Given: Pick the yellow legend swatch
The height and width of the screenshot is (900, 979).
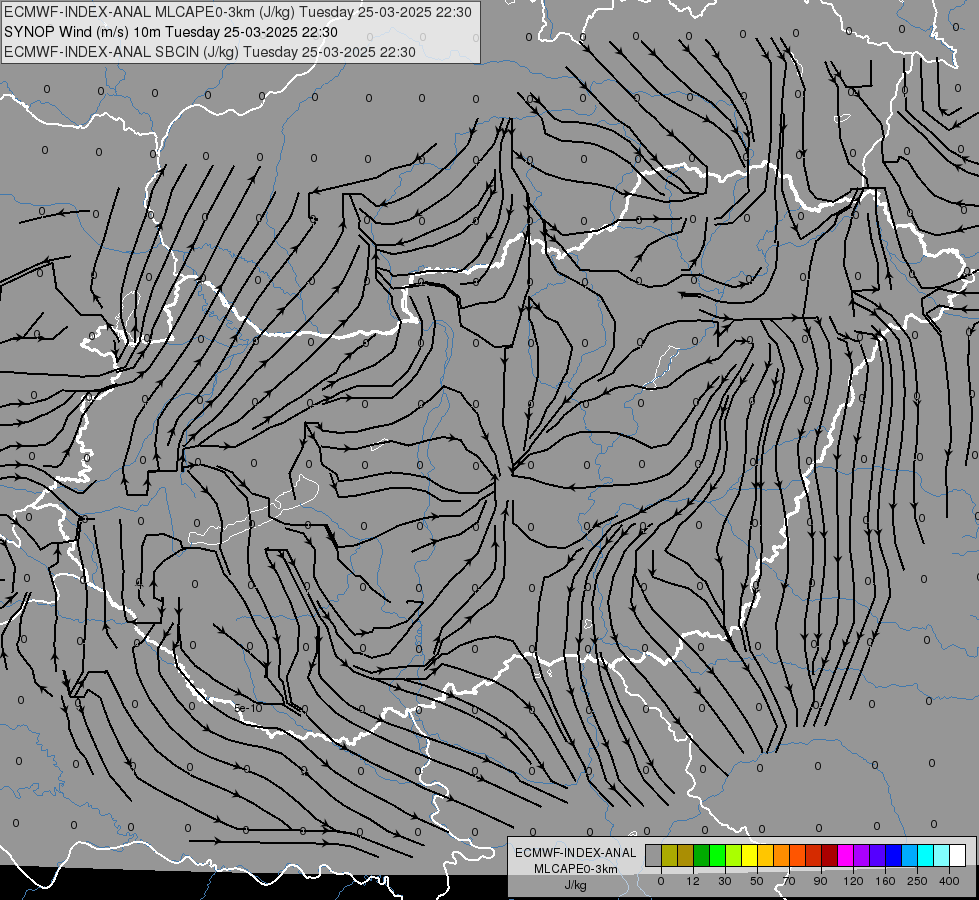Looking at the screenshot, I should [x=750, y=855].
